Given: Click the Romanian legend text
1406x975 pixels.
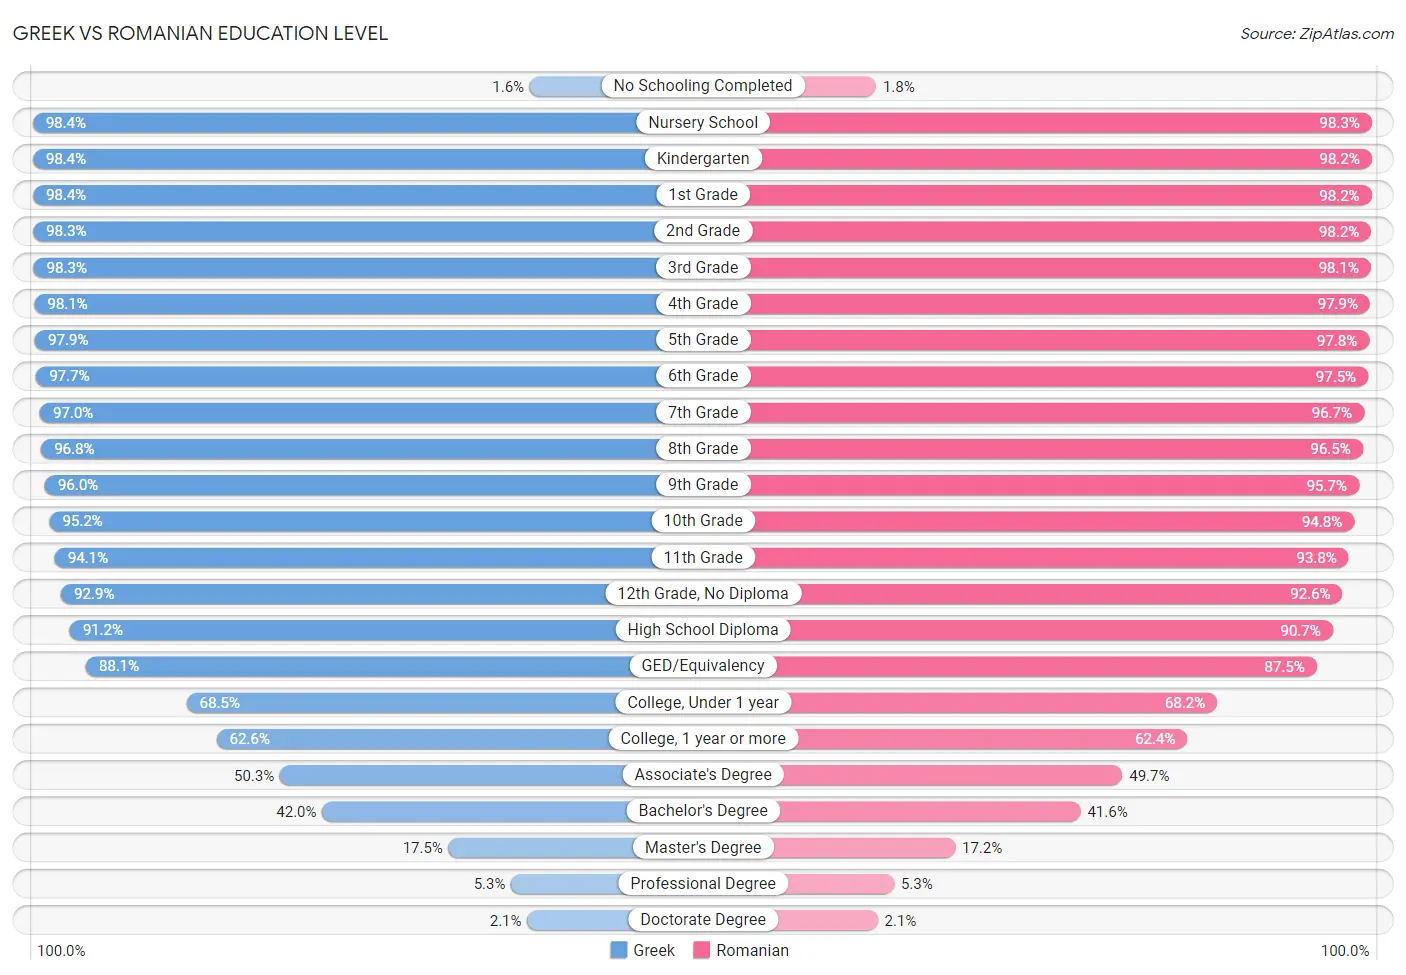Looking at the screenshot, I should (x=752, y=950).
